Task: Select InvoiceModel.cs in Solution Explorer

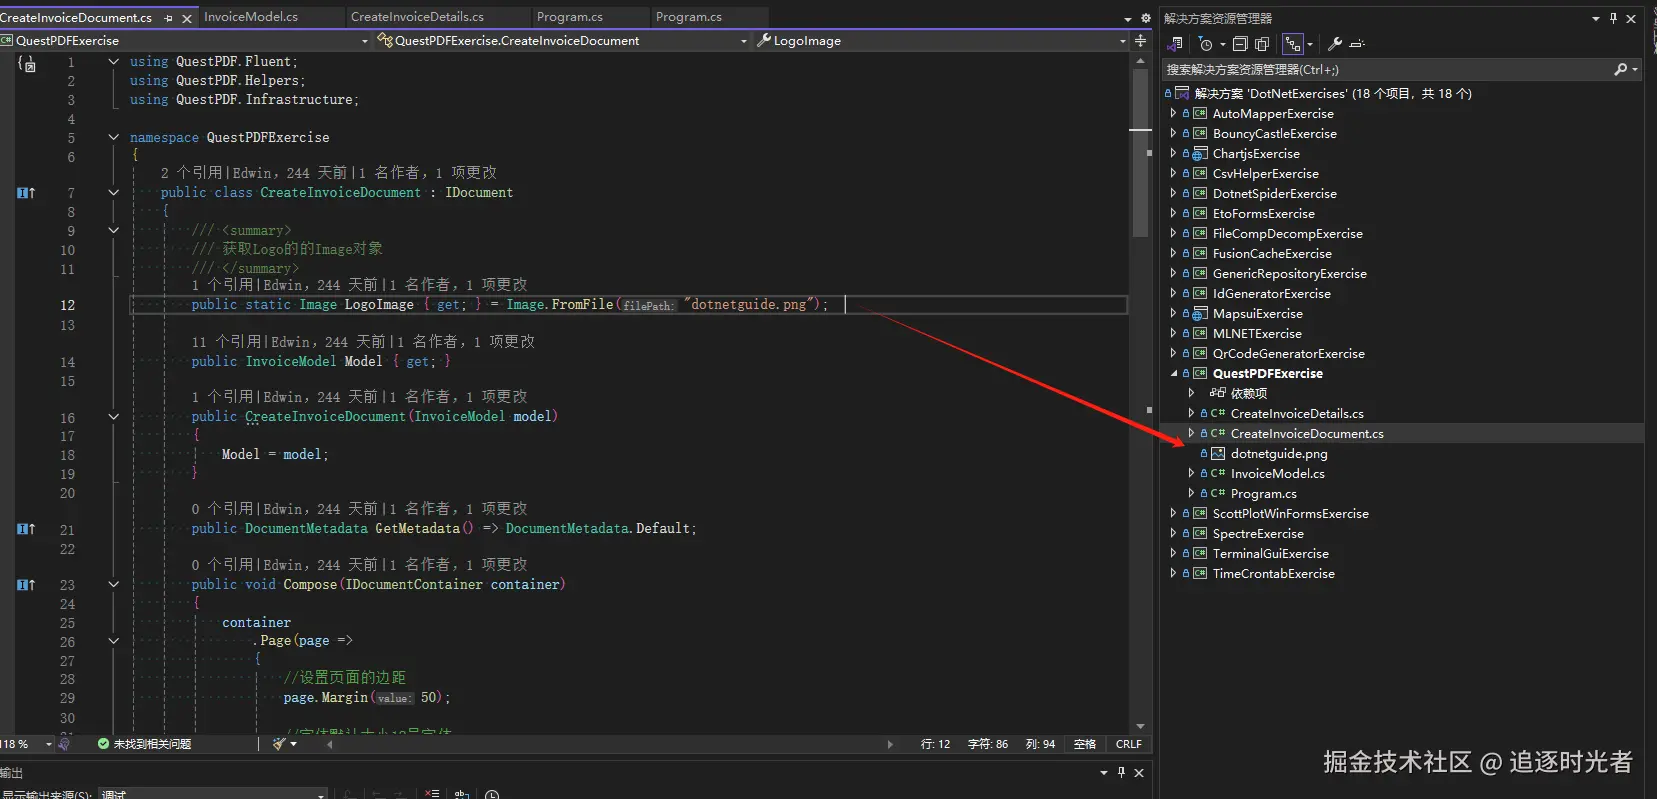Action: 1277,473
